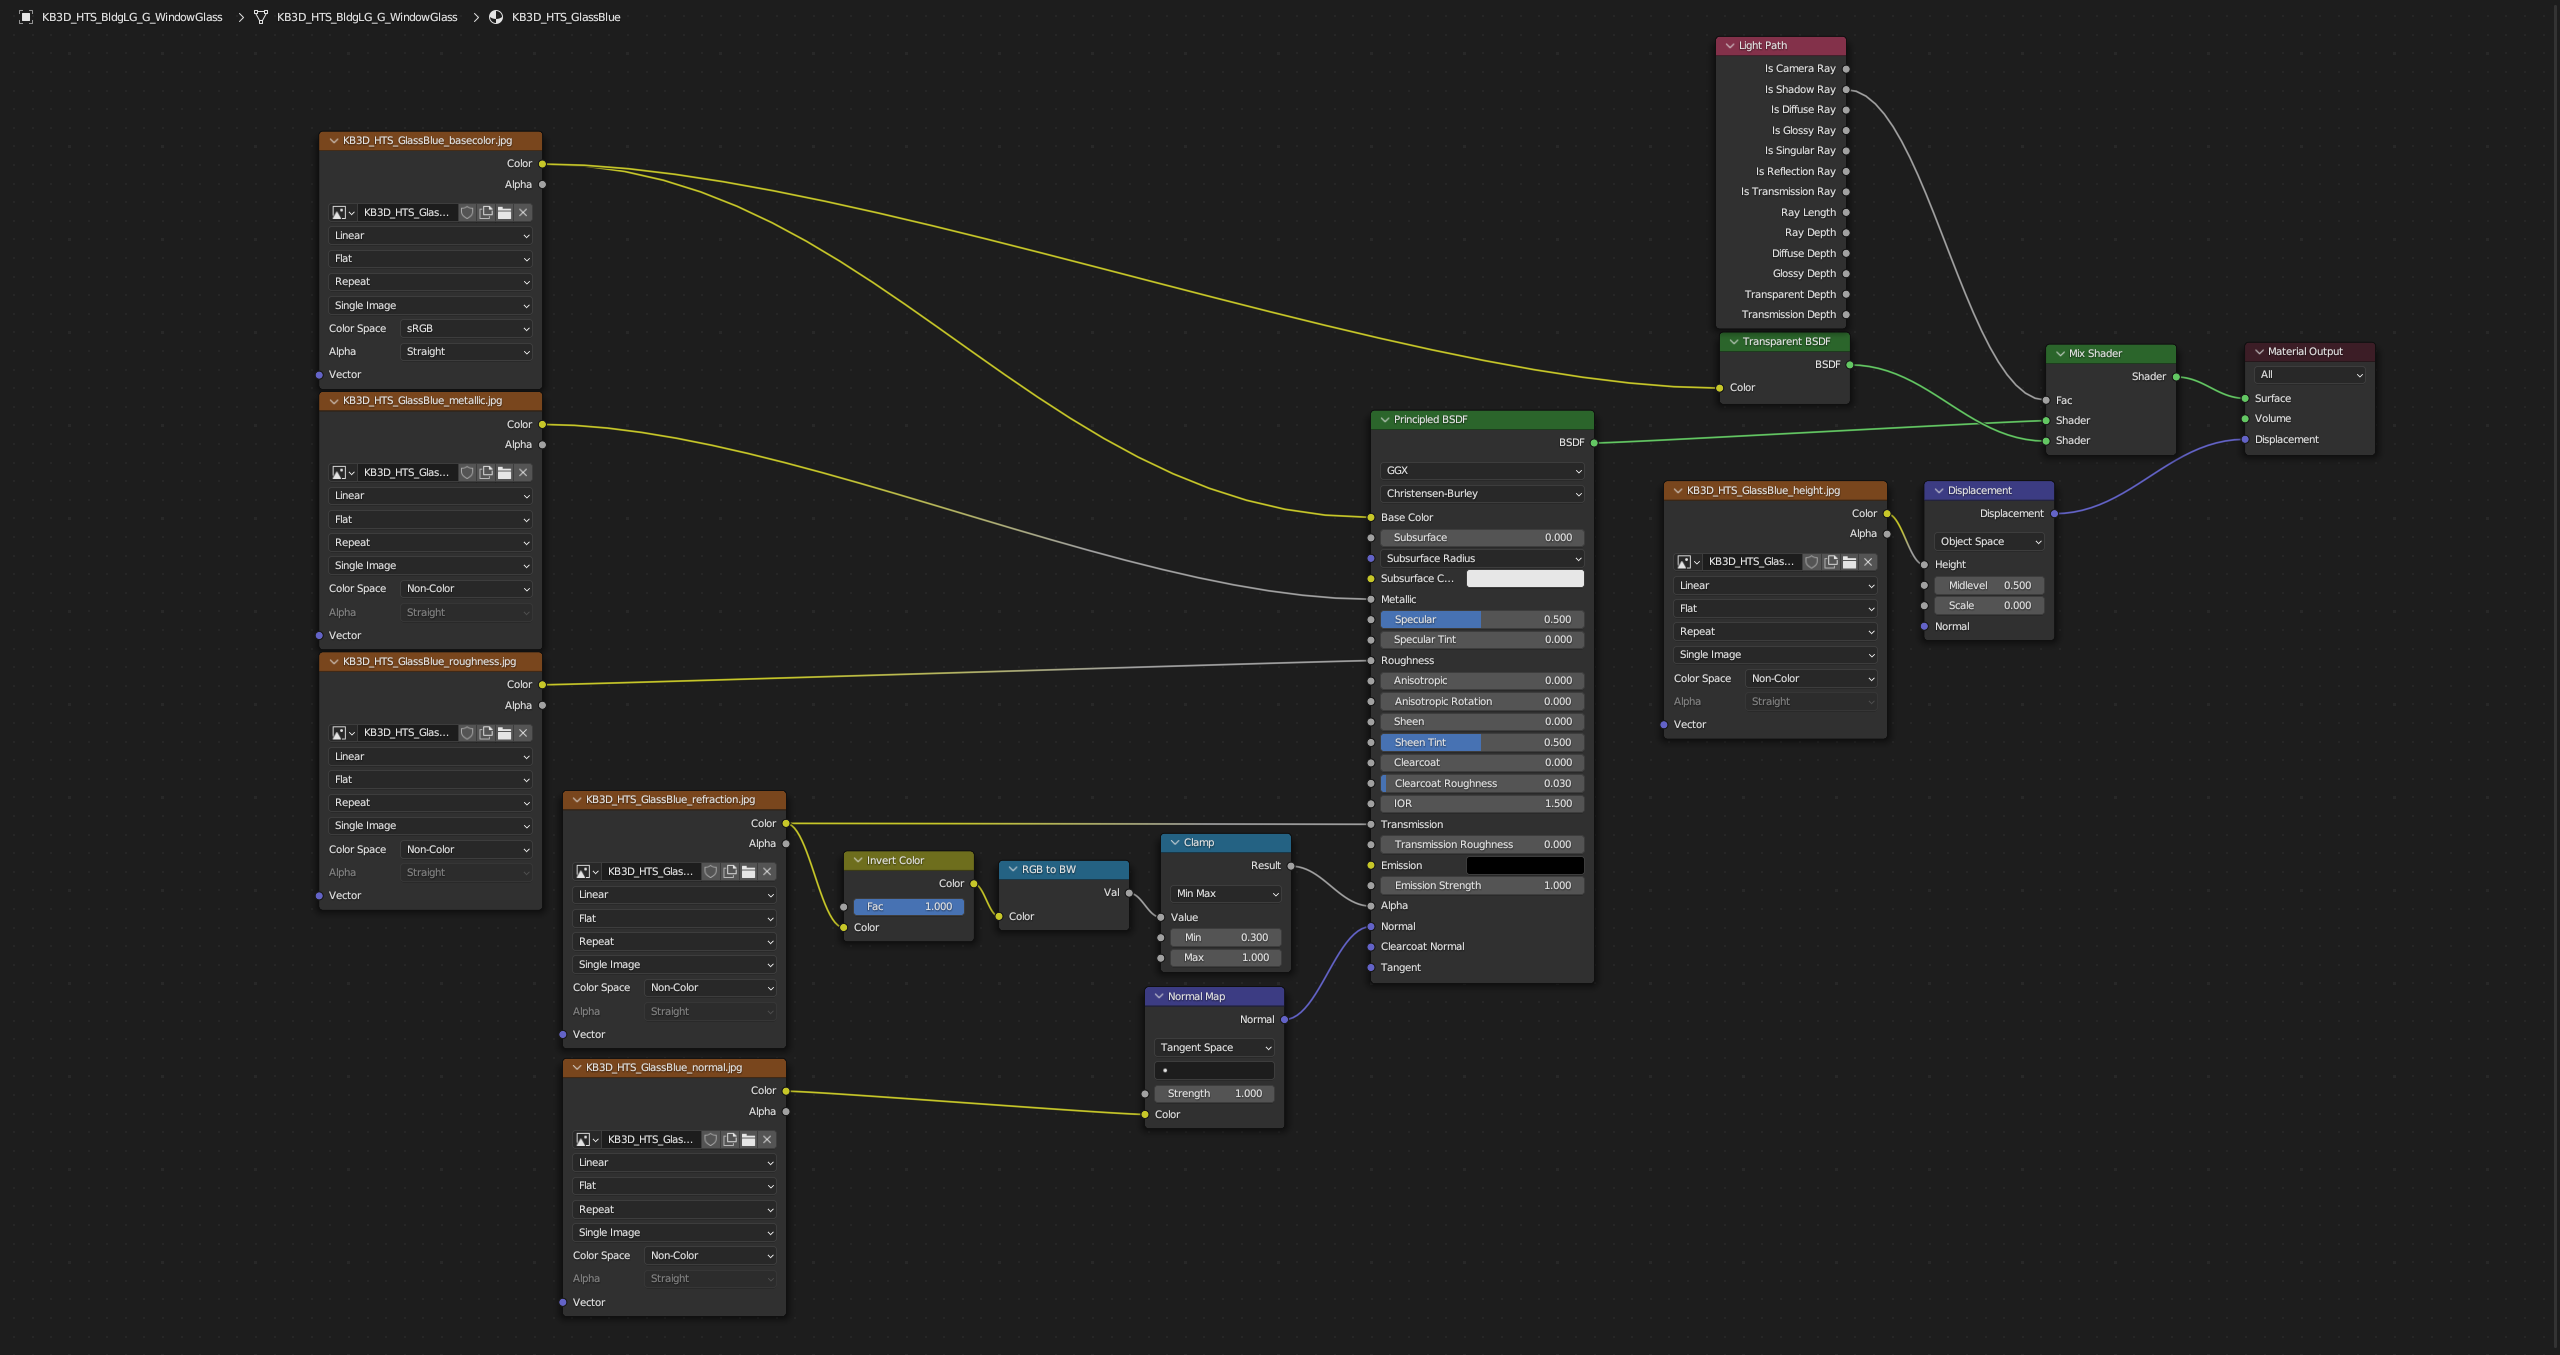Click the black Emission color swatch

click(x=1525, y=865)
